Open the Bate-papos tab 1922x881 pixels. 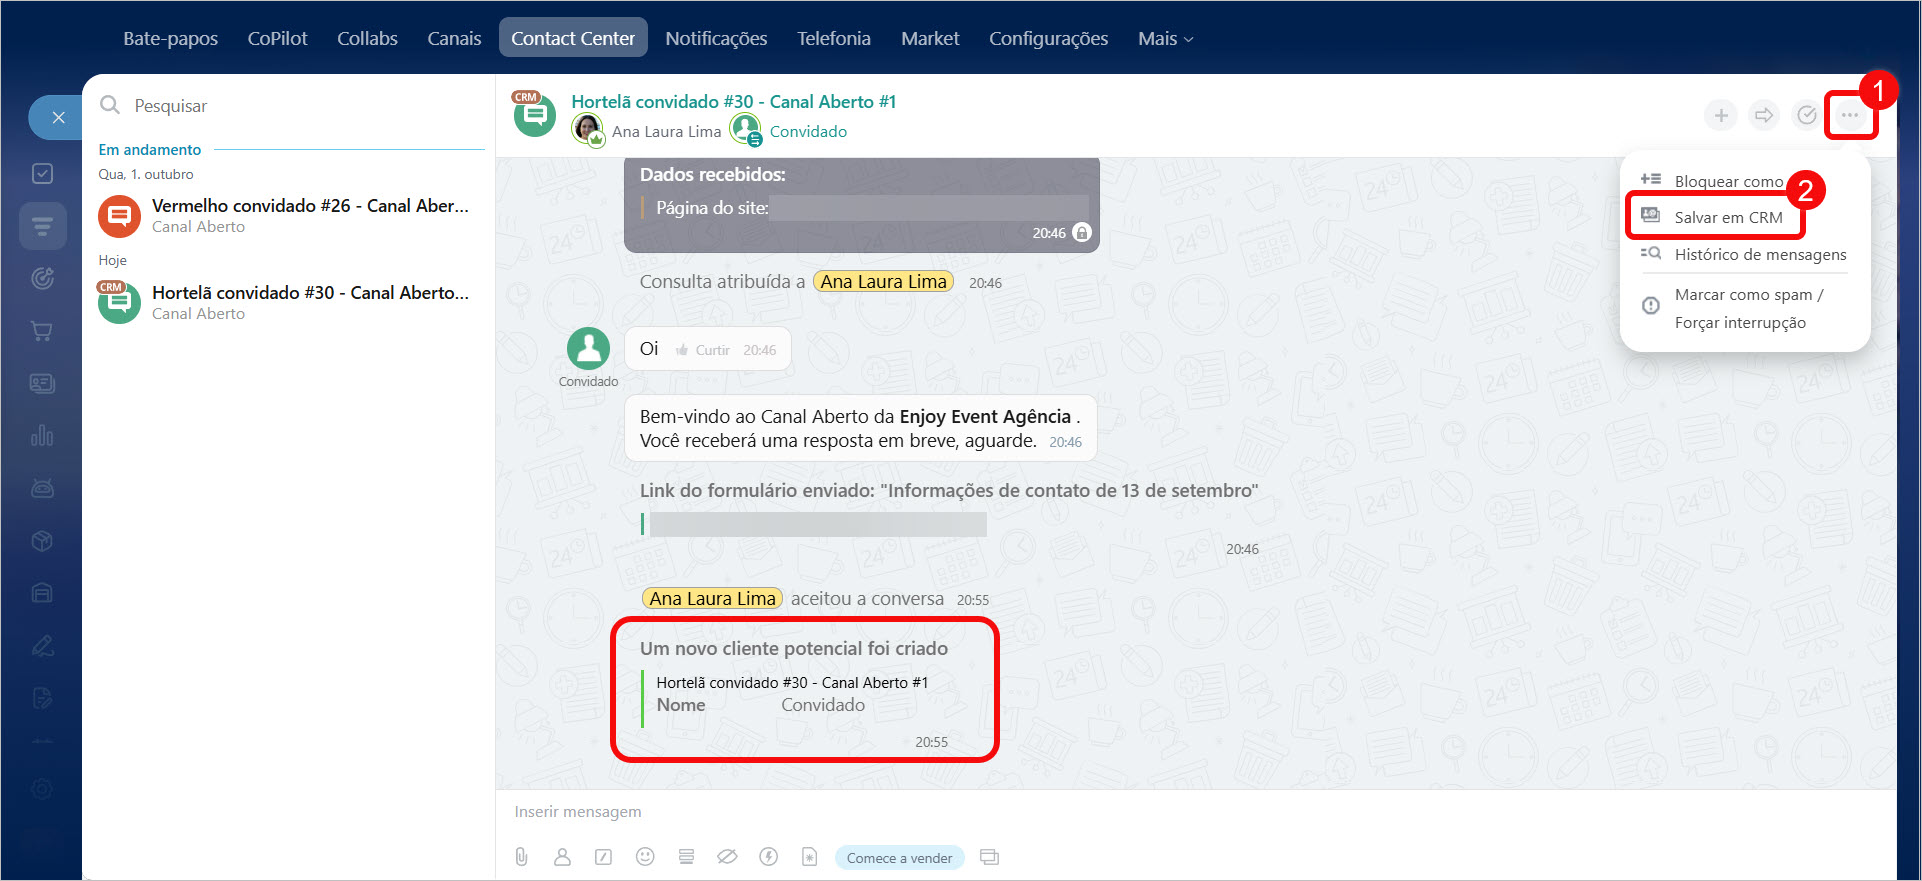coord(170,39)
